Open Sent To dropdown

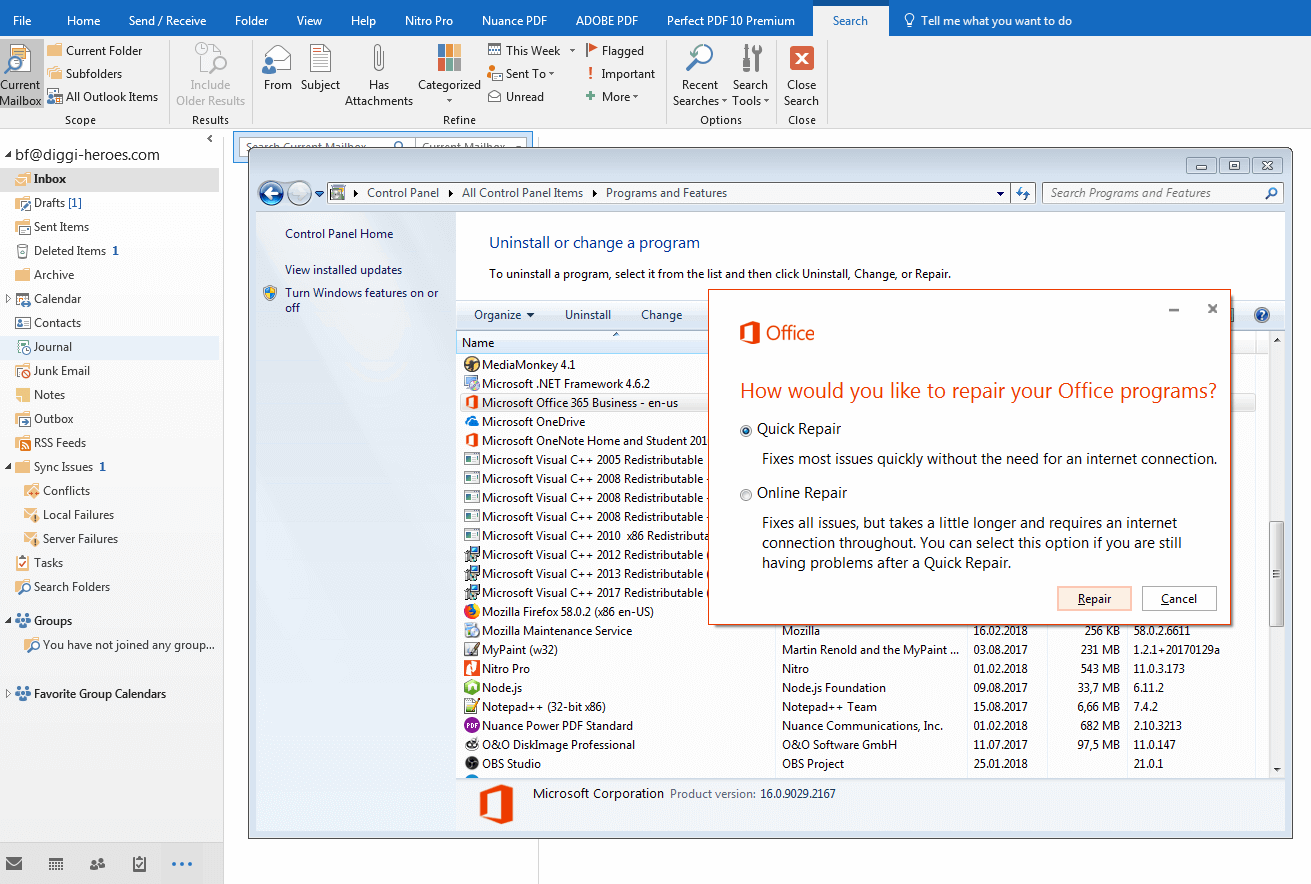(x=522, y=74)
